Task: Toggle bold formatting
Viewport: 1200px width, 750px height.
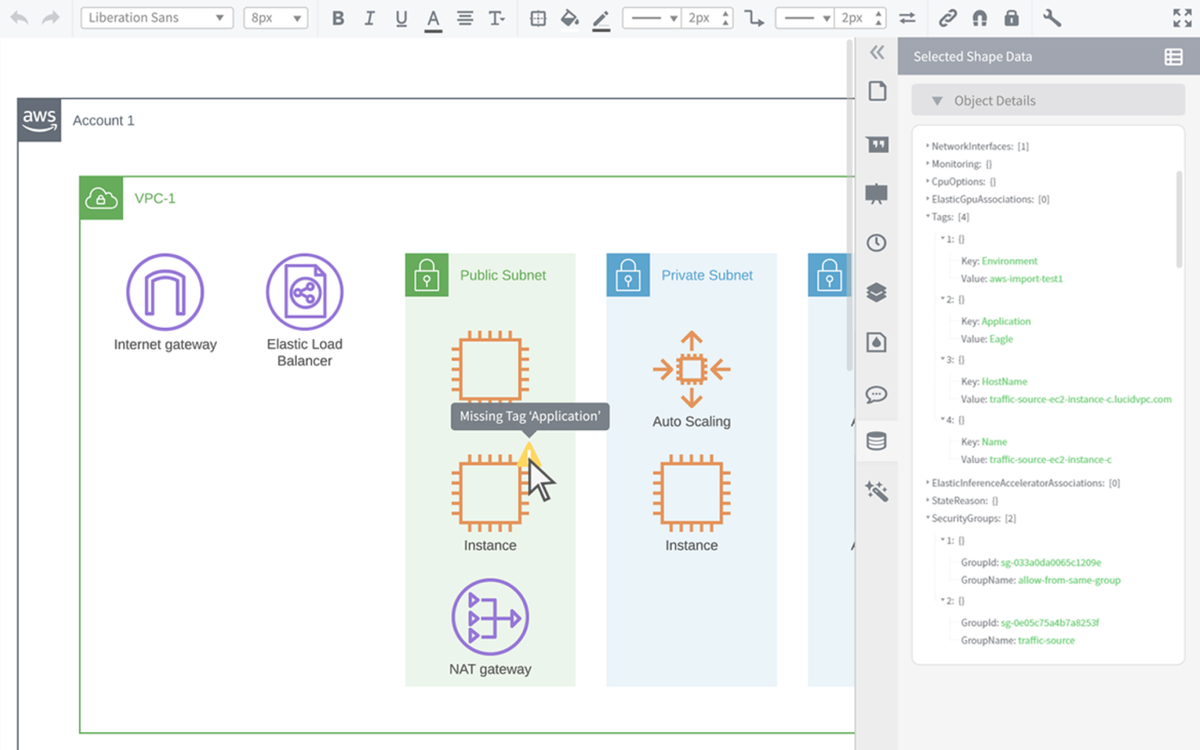Action: (338, 18)
